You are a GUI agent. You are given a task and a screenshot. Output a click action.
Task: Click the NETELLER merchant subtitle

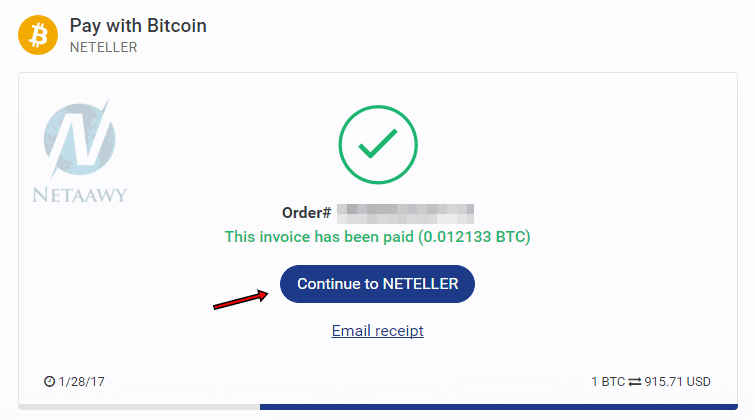(104, 47)
